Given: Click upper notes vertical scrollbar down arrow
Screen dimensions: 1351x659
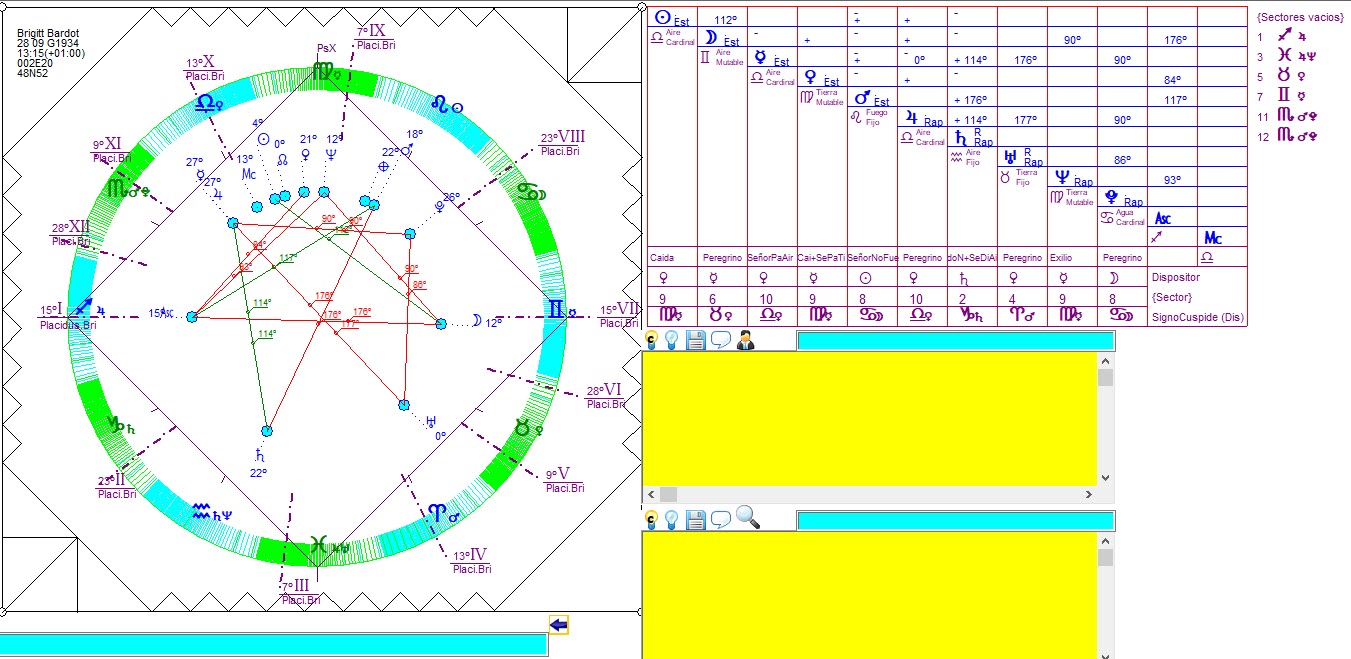Looking at the screenshot, I should (1105, 478).
